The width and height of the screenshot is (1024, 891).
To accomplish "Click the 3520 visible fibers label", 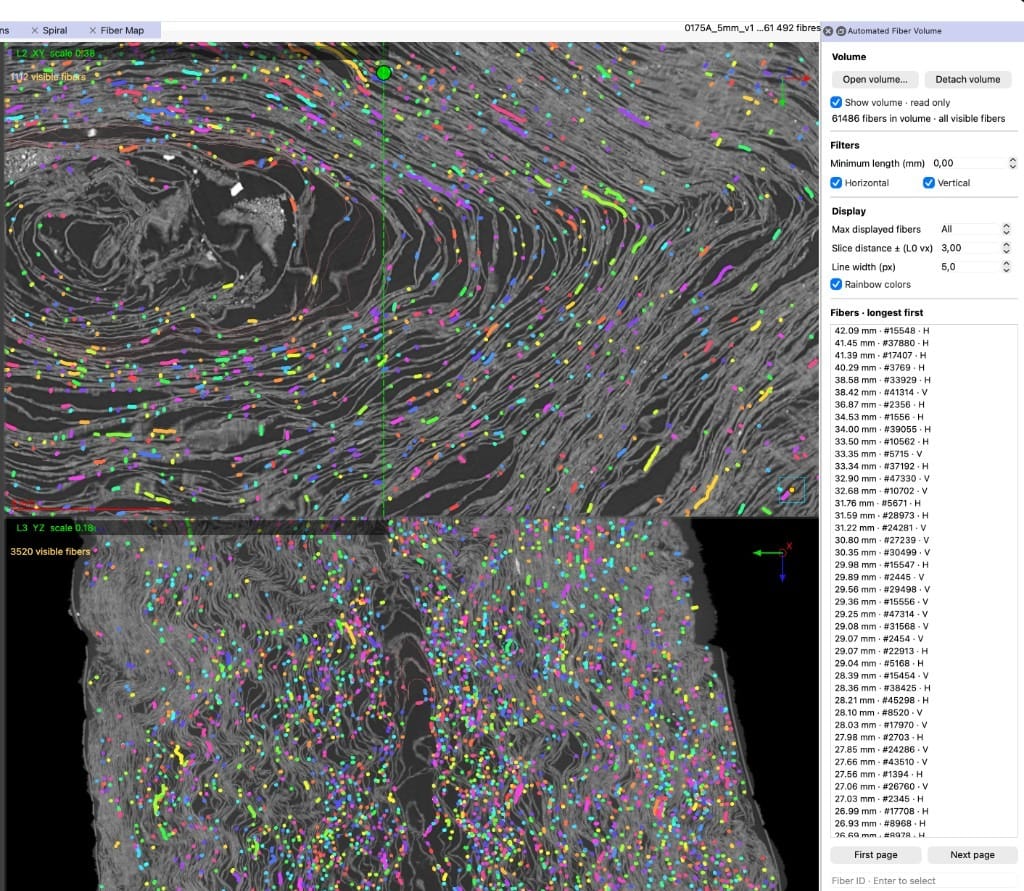I will [50, 551].
